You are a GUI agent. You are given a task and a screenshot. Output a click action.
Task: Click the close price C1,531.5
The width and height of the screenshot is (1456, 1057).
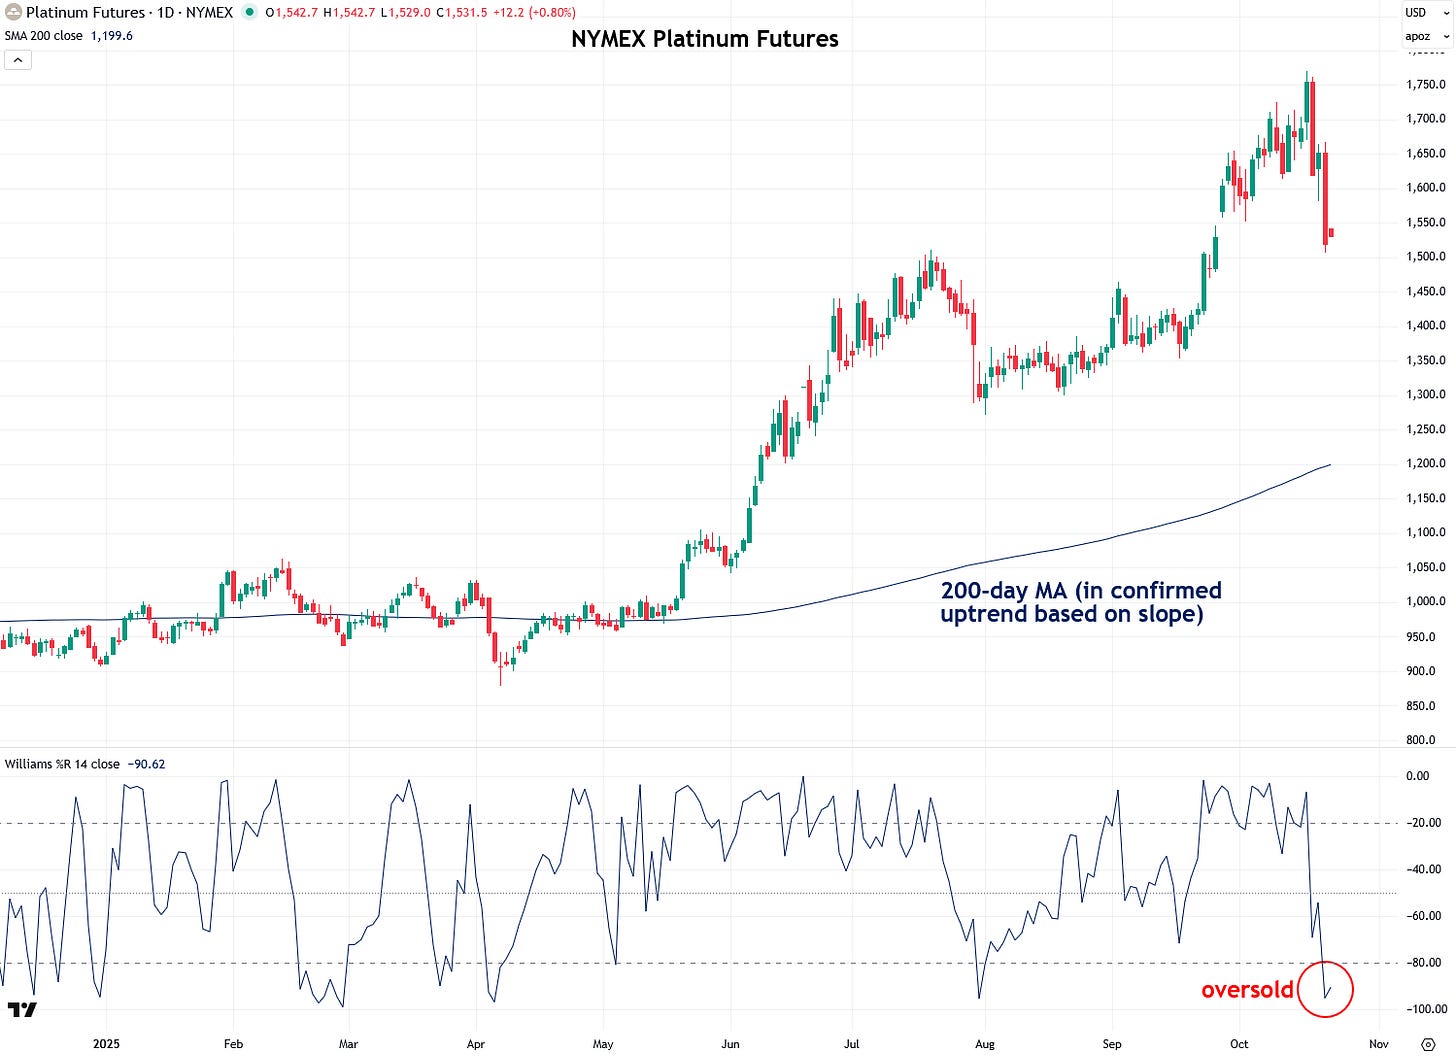click(x=462, y=13)
